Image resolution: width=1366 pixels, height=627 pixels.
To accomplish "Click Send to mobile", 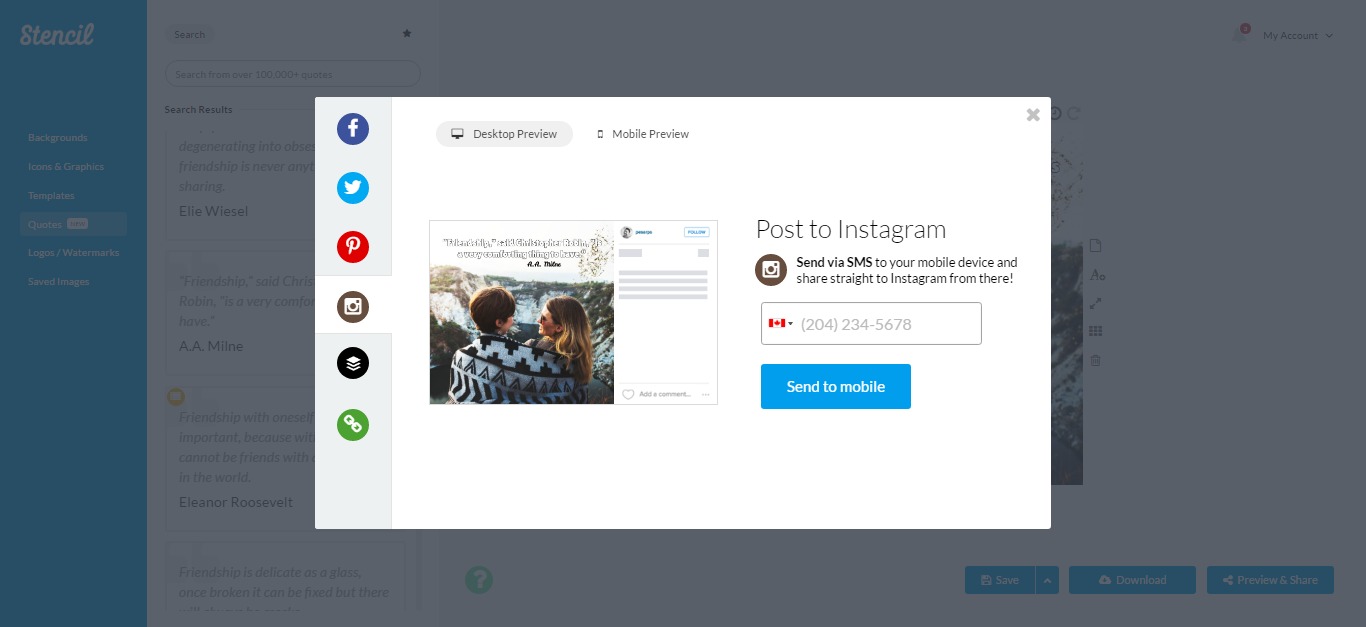I will click(x=835, y=386).
